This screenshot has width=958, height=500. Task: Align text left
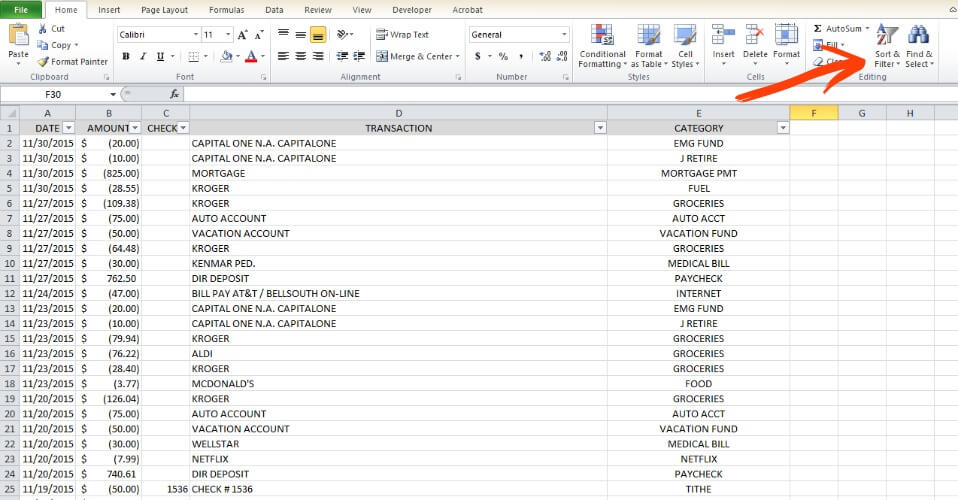pos(283,56)
